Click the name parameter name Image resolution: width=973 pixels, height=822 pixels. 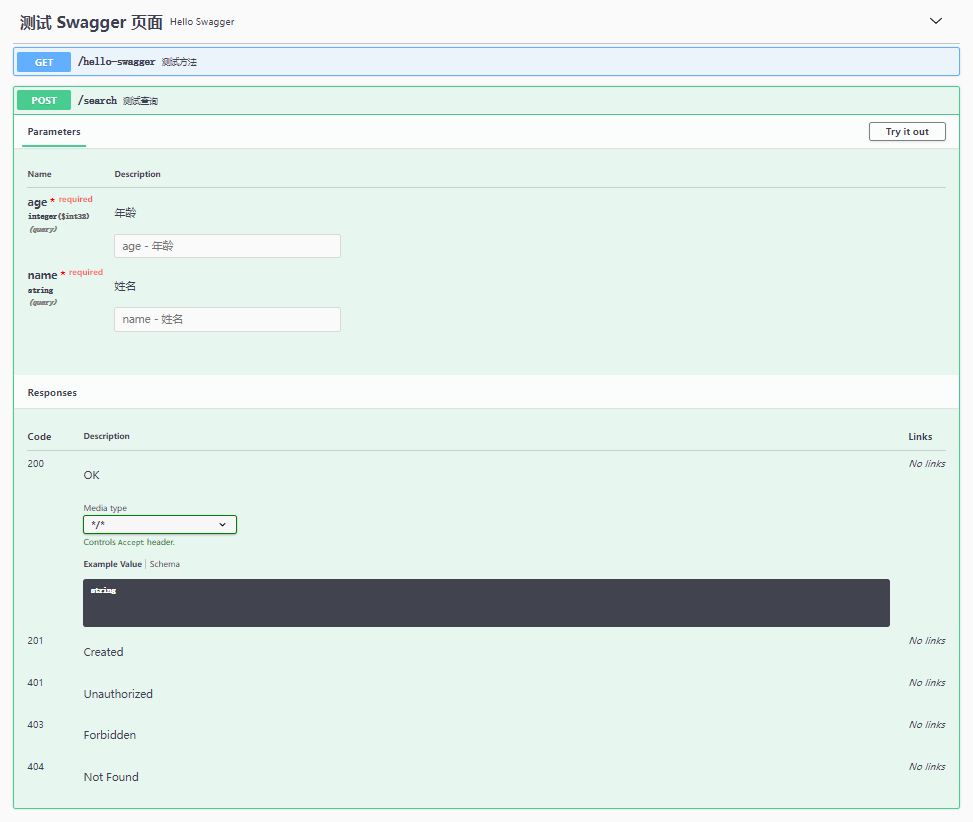(x=42, y=275)
